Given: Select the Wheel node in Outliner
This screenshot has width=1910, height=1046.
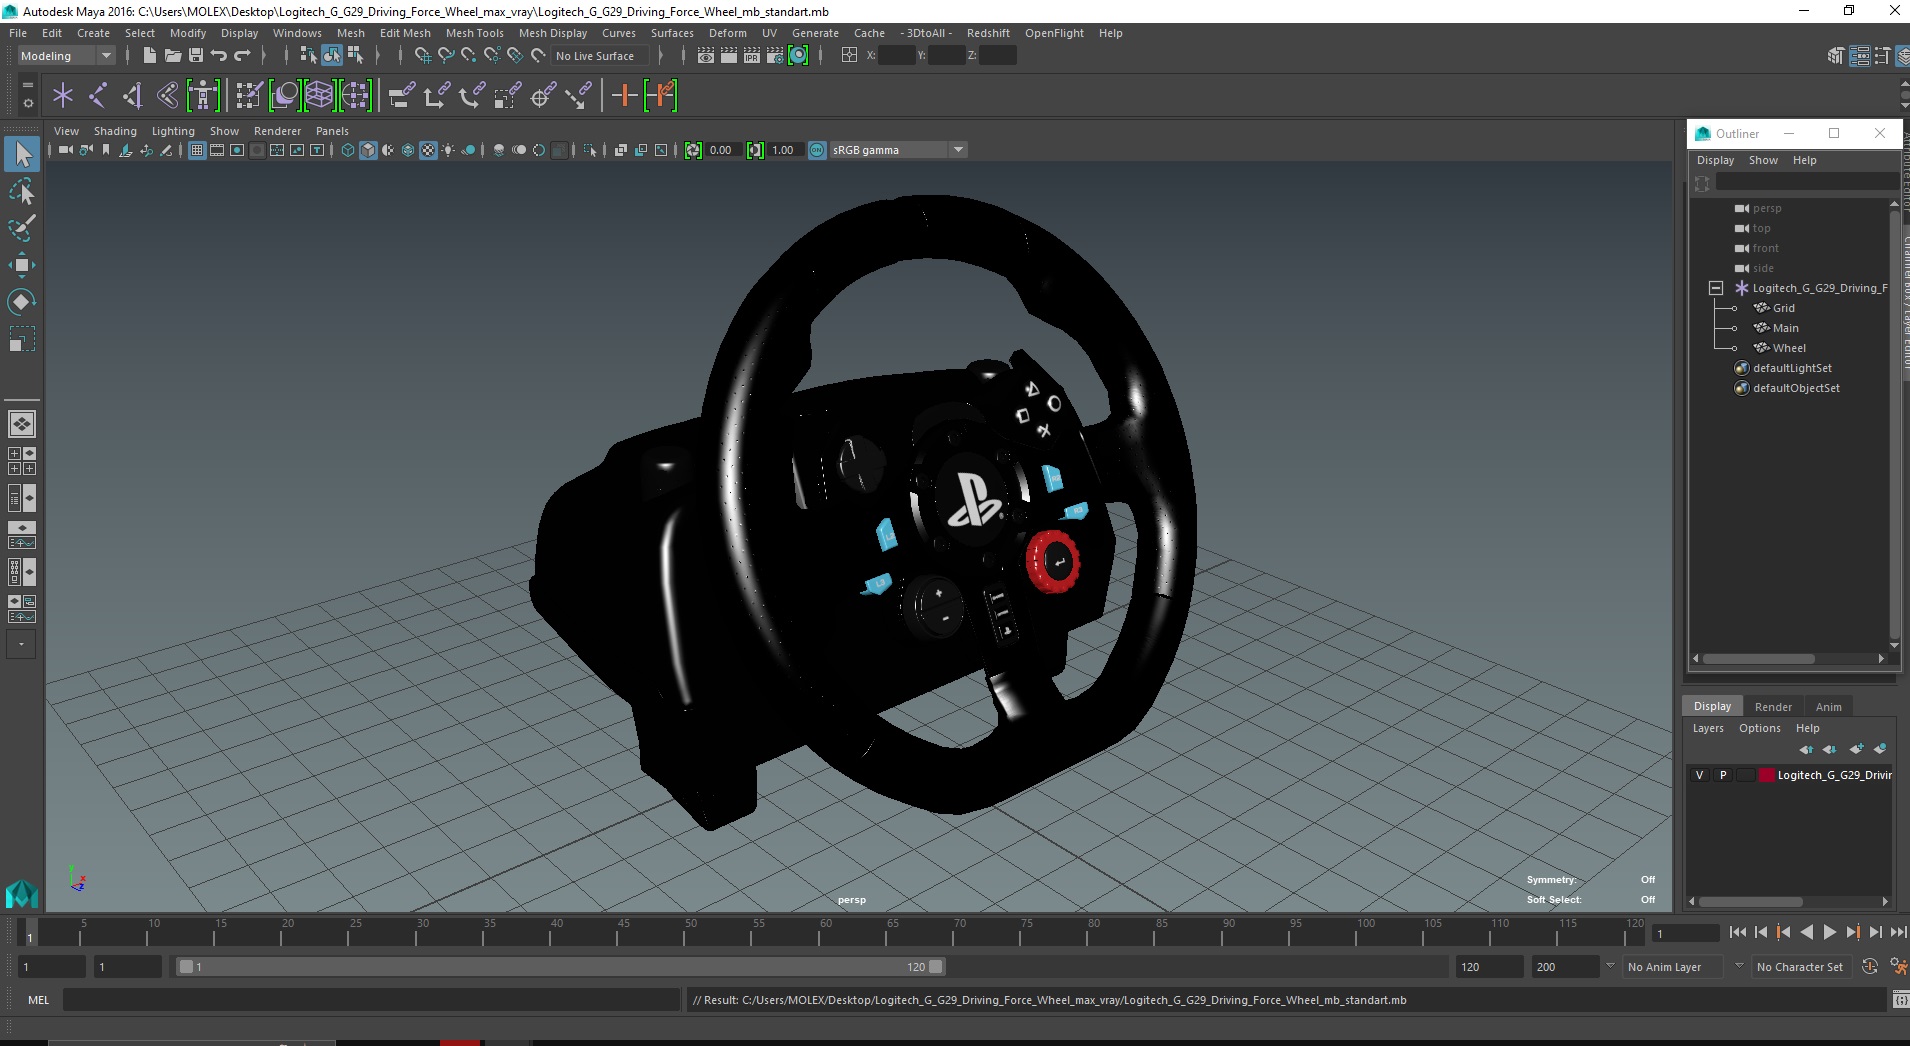Looking at the screenshot, I should tap(1789, 348).
